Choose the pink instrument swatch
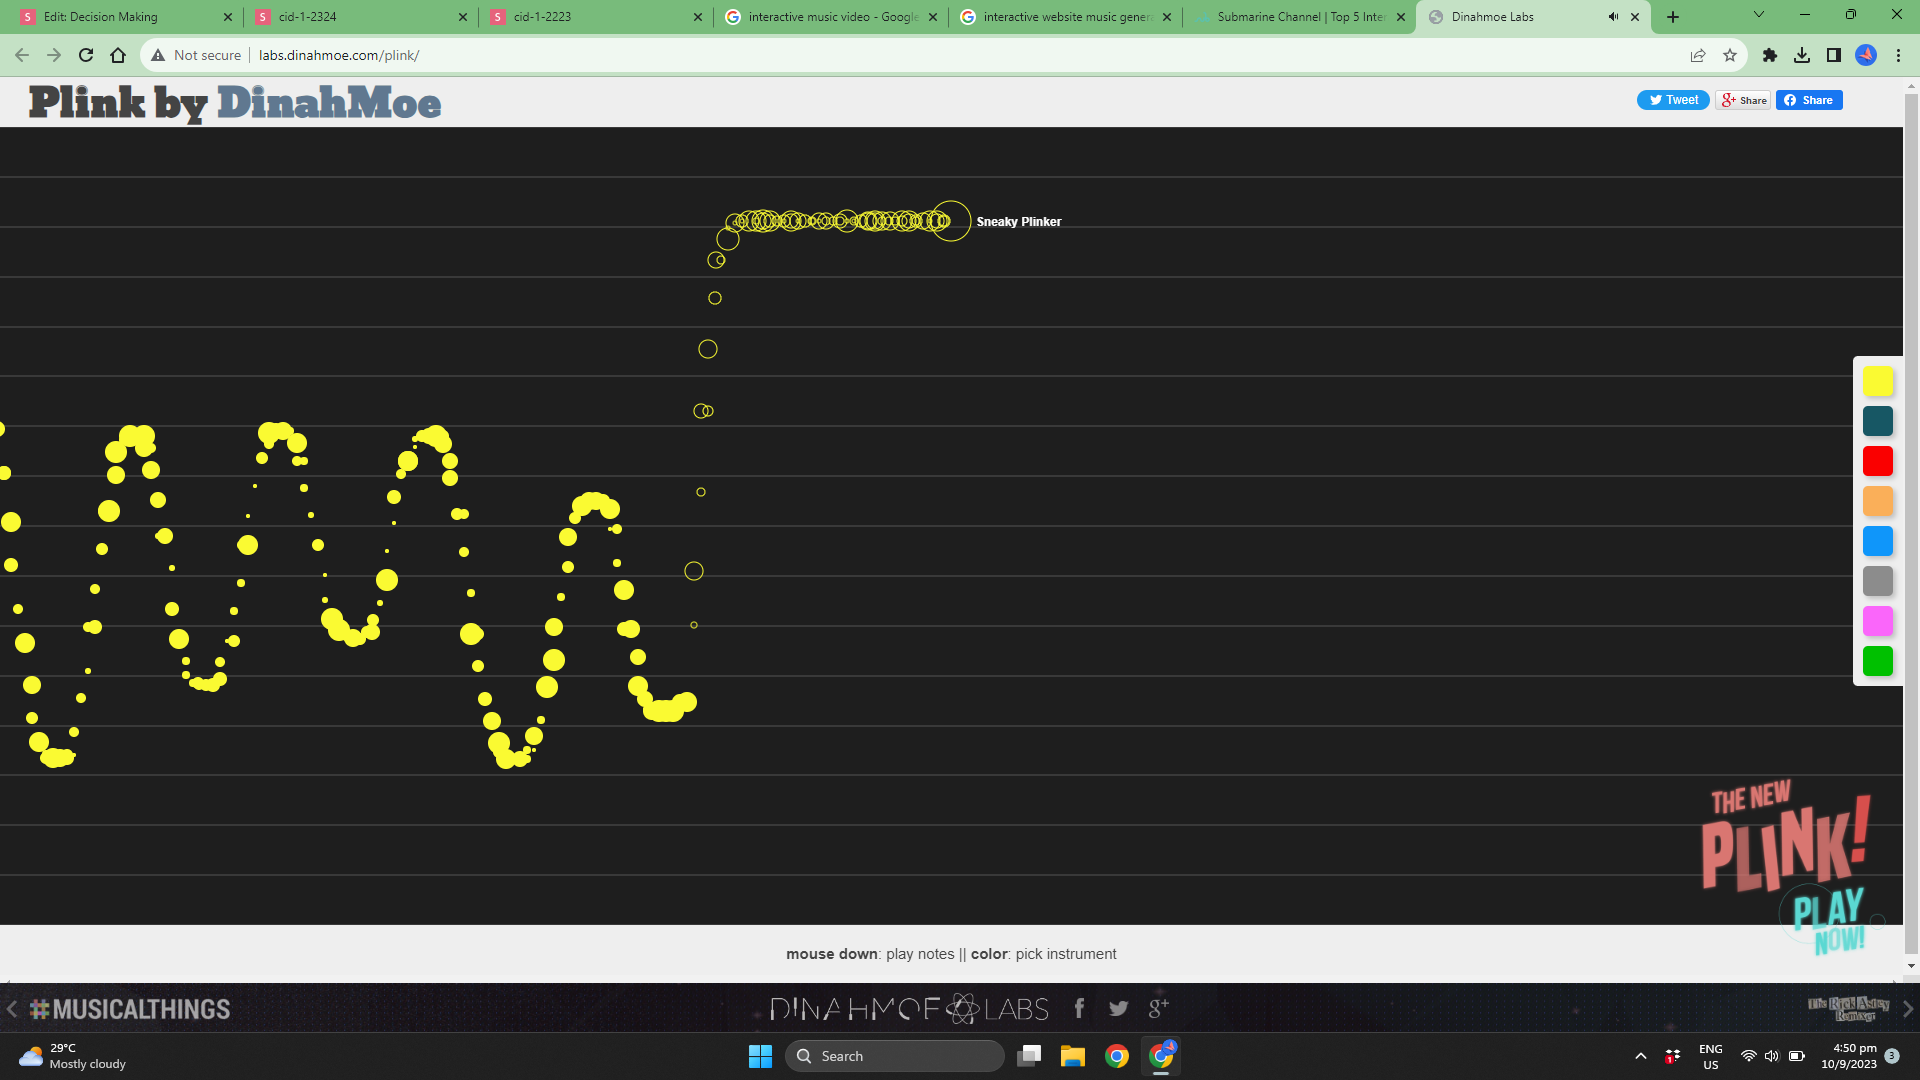This screenshot has width=1920, height=1080. point(1877,621)
